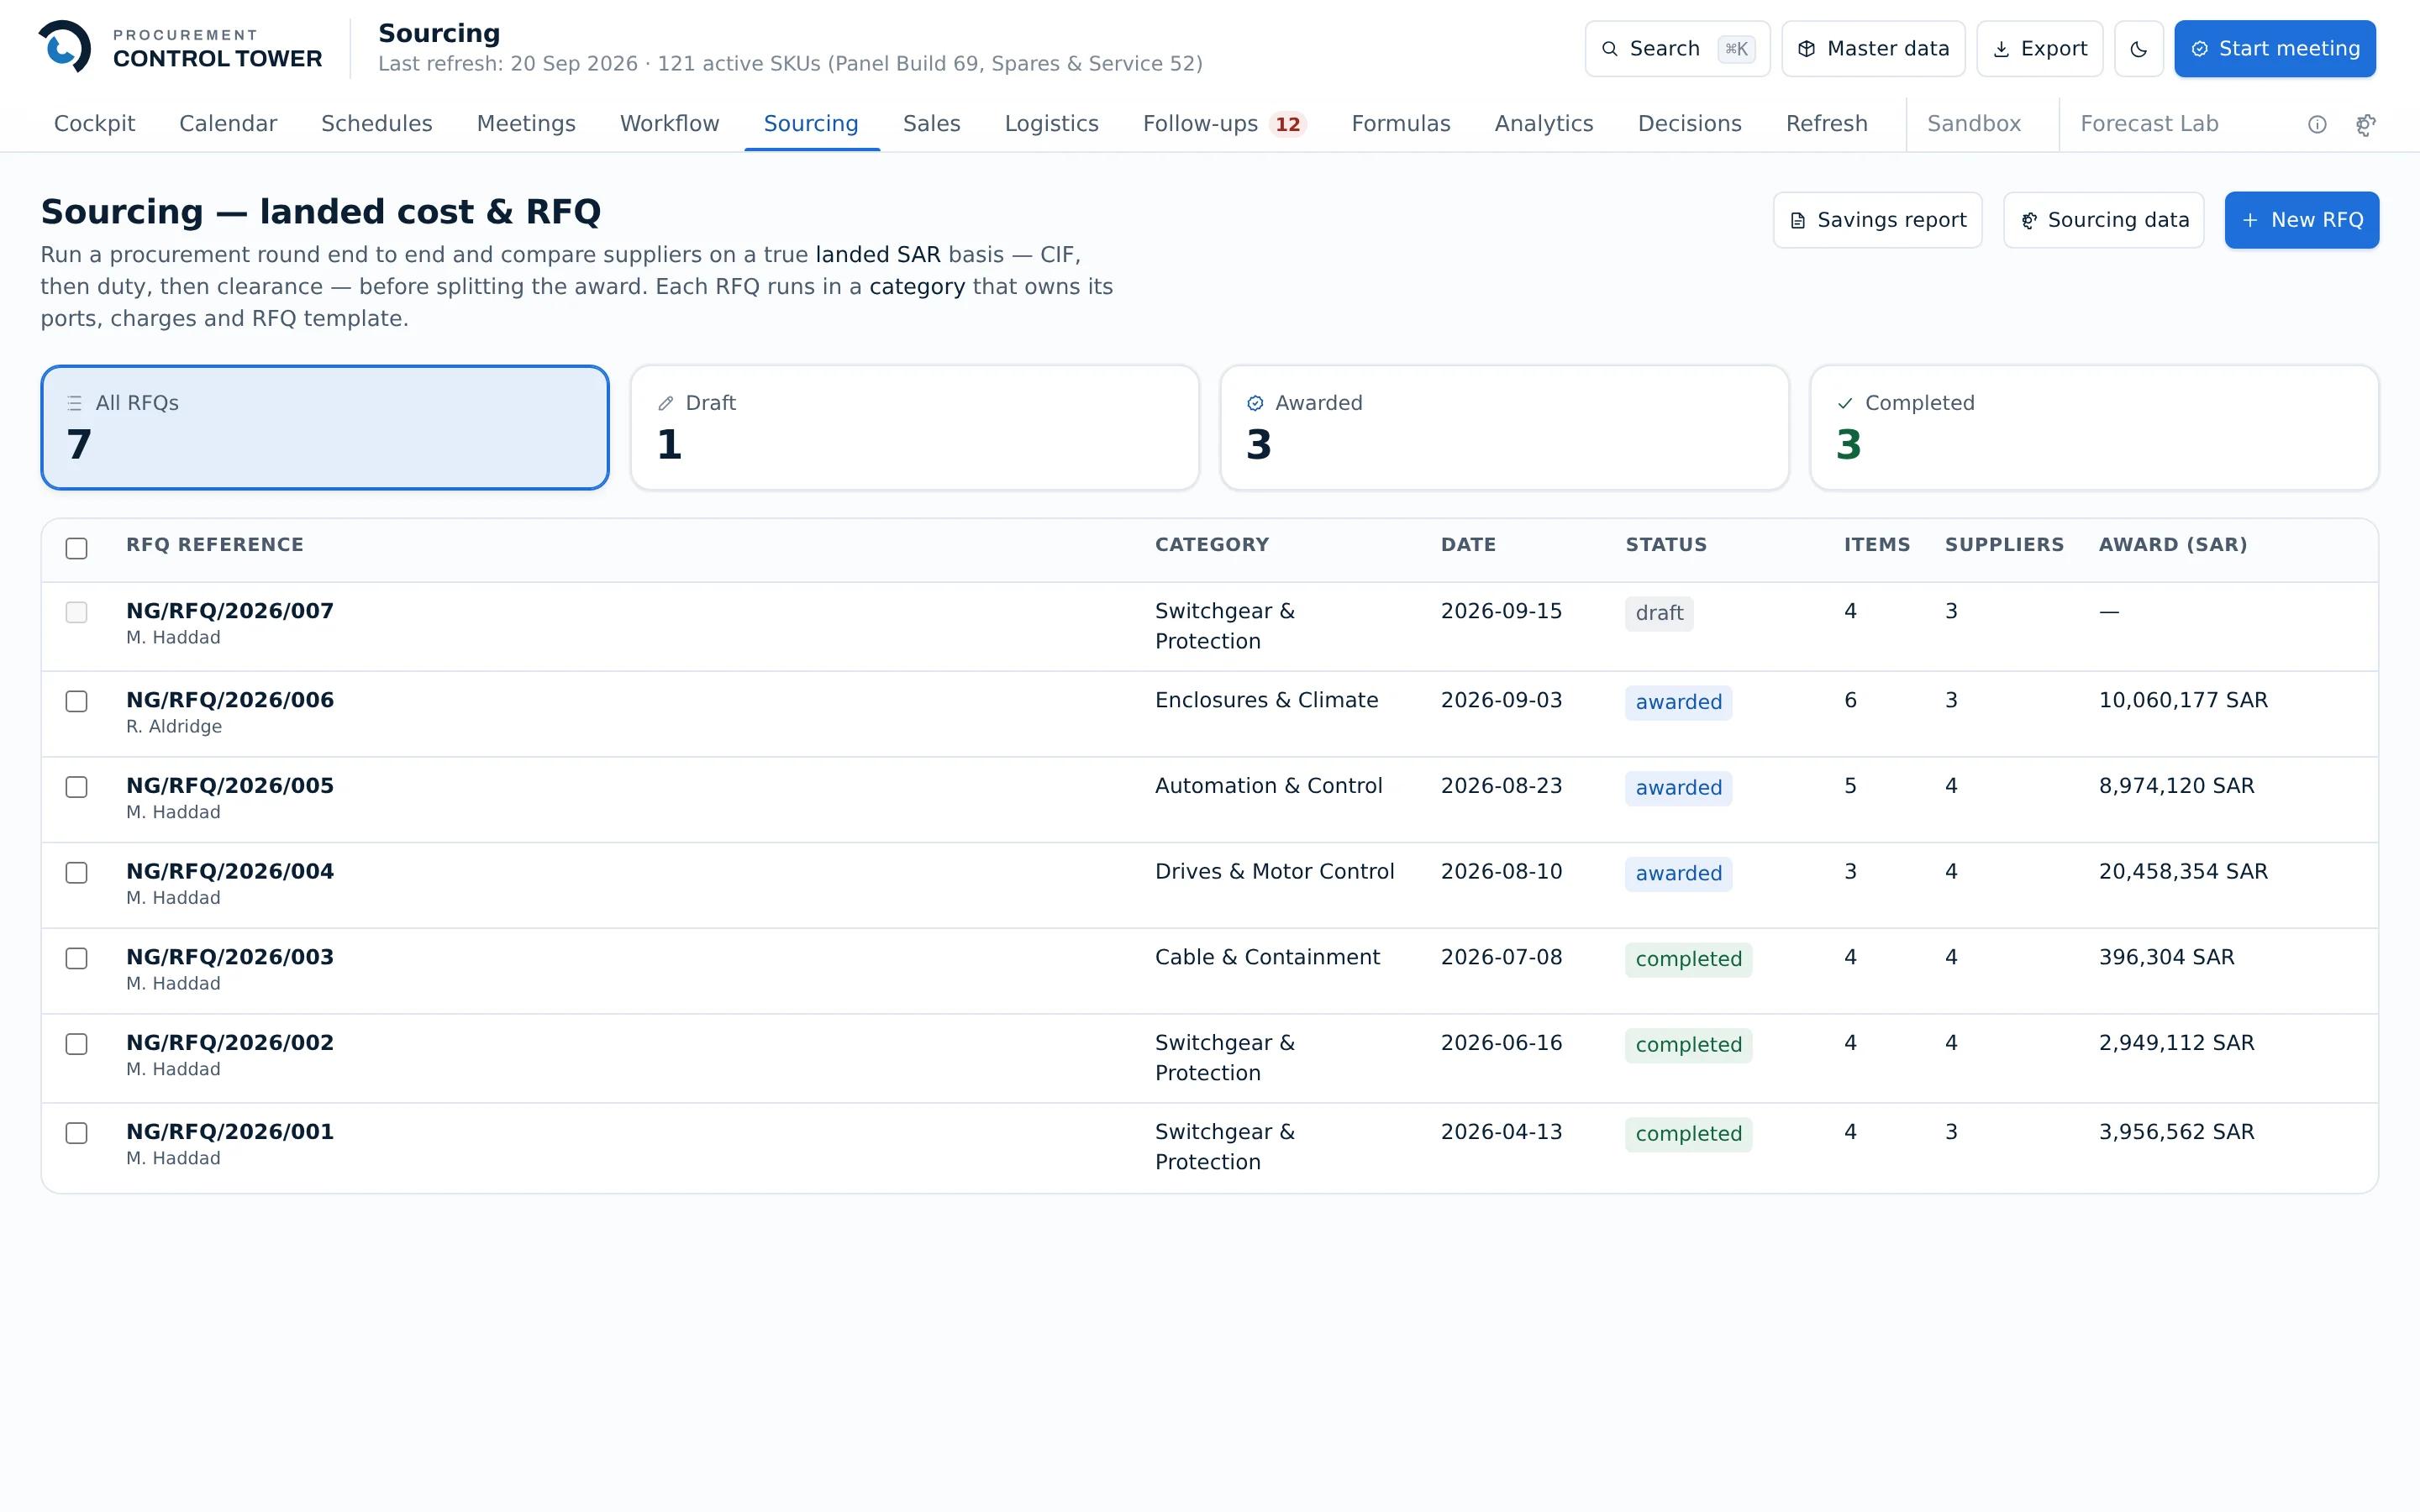The height and width of the screenshot is (1512, 2420).
Task: Filter by the Awarded card
Action: (1504, 428)
